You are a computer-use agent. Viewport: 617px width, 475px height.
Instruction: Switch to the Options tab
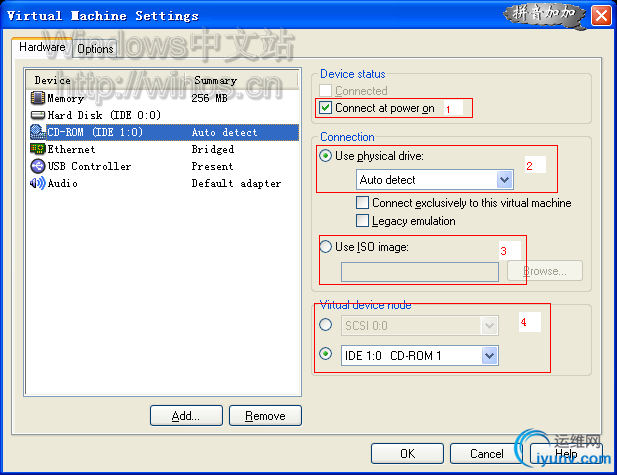click(95, 49)
